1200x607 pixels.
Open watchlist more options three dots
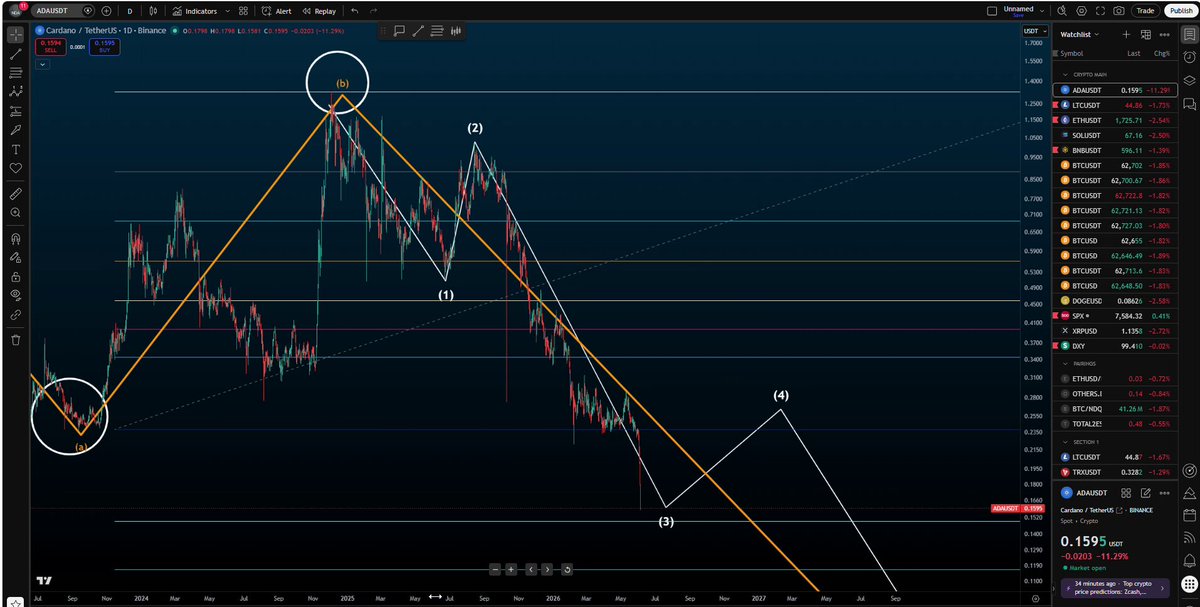tap(1164, 34)
